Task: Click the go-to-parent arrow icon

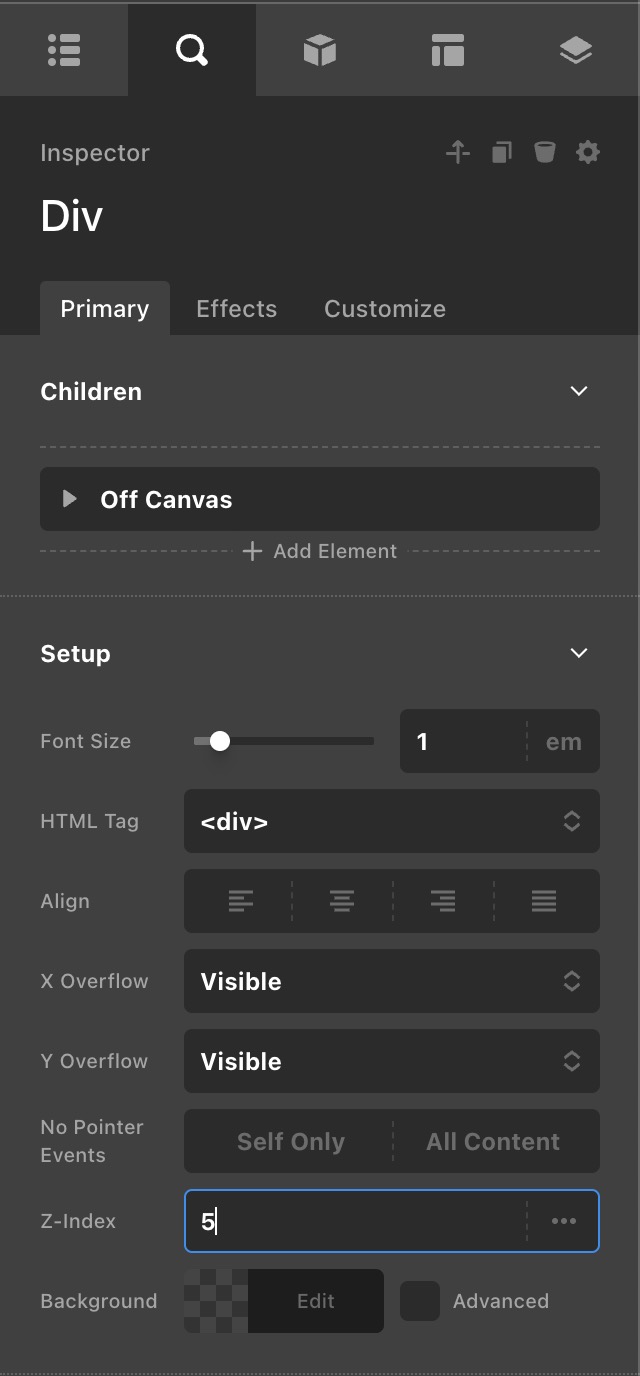Action: [458, 152]
